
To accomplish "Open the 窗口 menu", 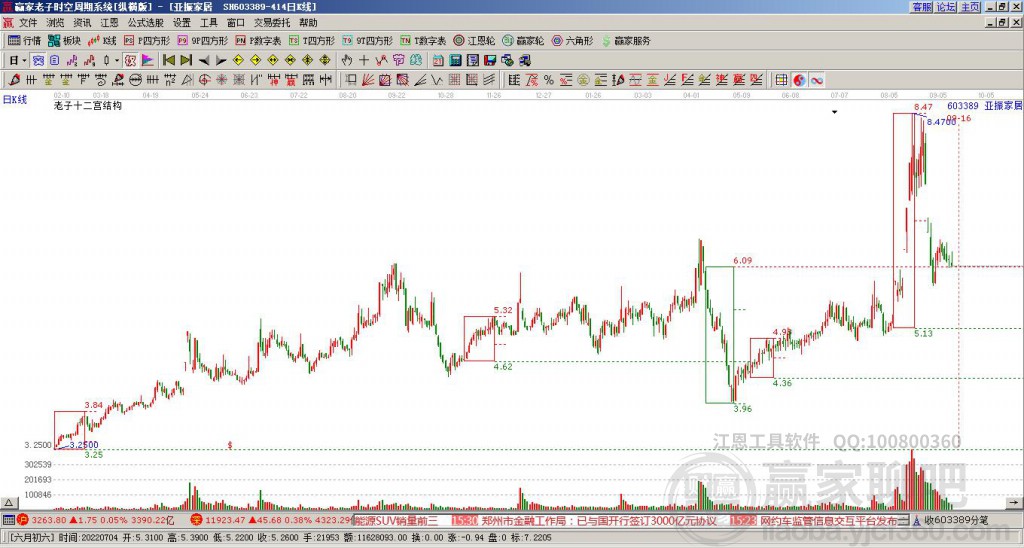I will click(x=236, y=23).
